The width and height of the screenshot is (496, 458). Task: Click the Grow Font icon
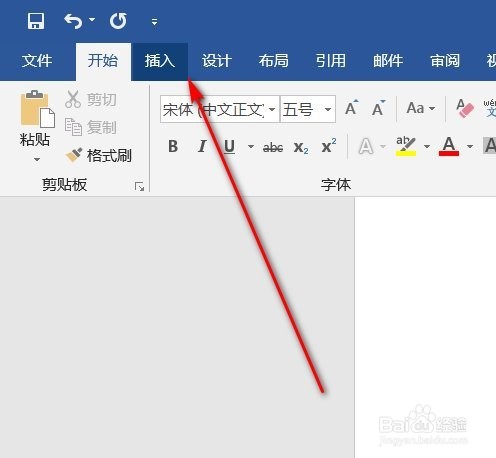pos(352,108)
